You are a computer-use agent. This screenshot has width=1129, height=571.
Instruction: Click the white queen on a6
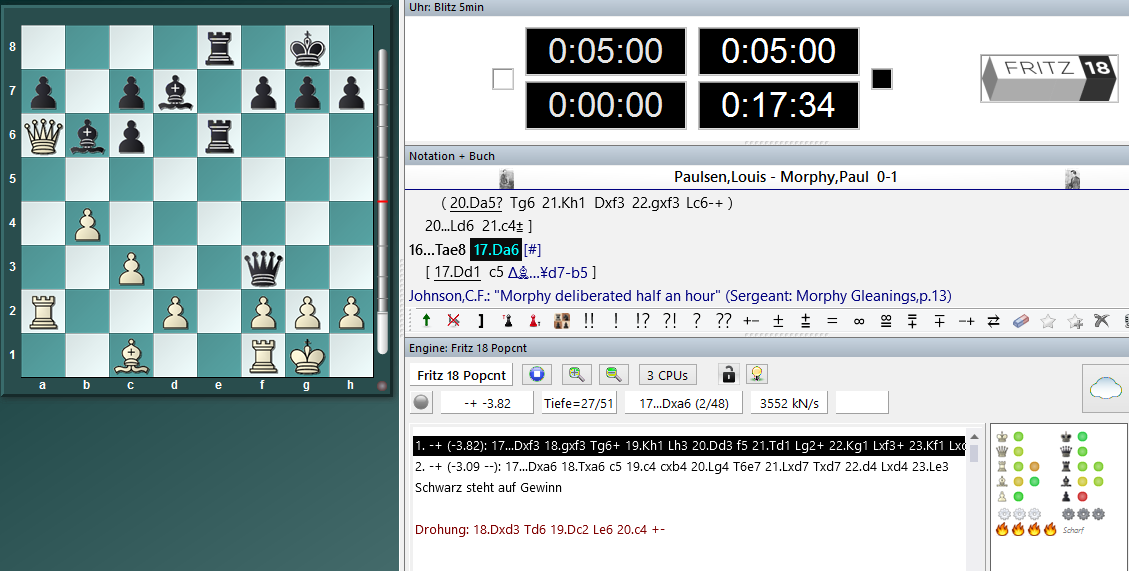pyautogui.click(x=43, y=135)
